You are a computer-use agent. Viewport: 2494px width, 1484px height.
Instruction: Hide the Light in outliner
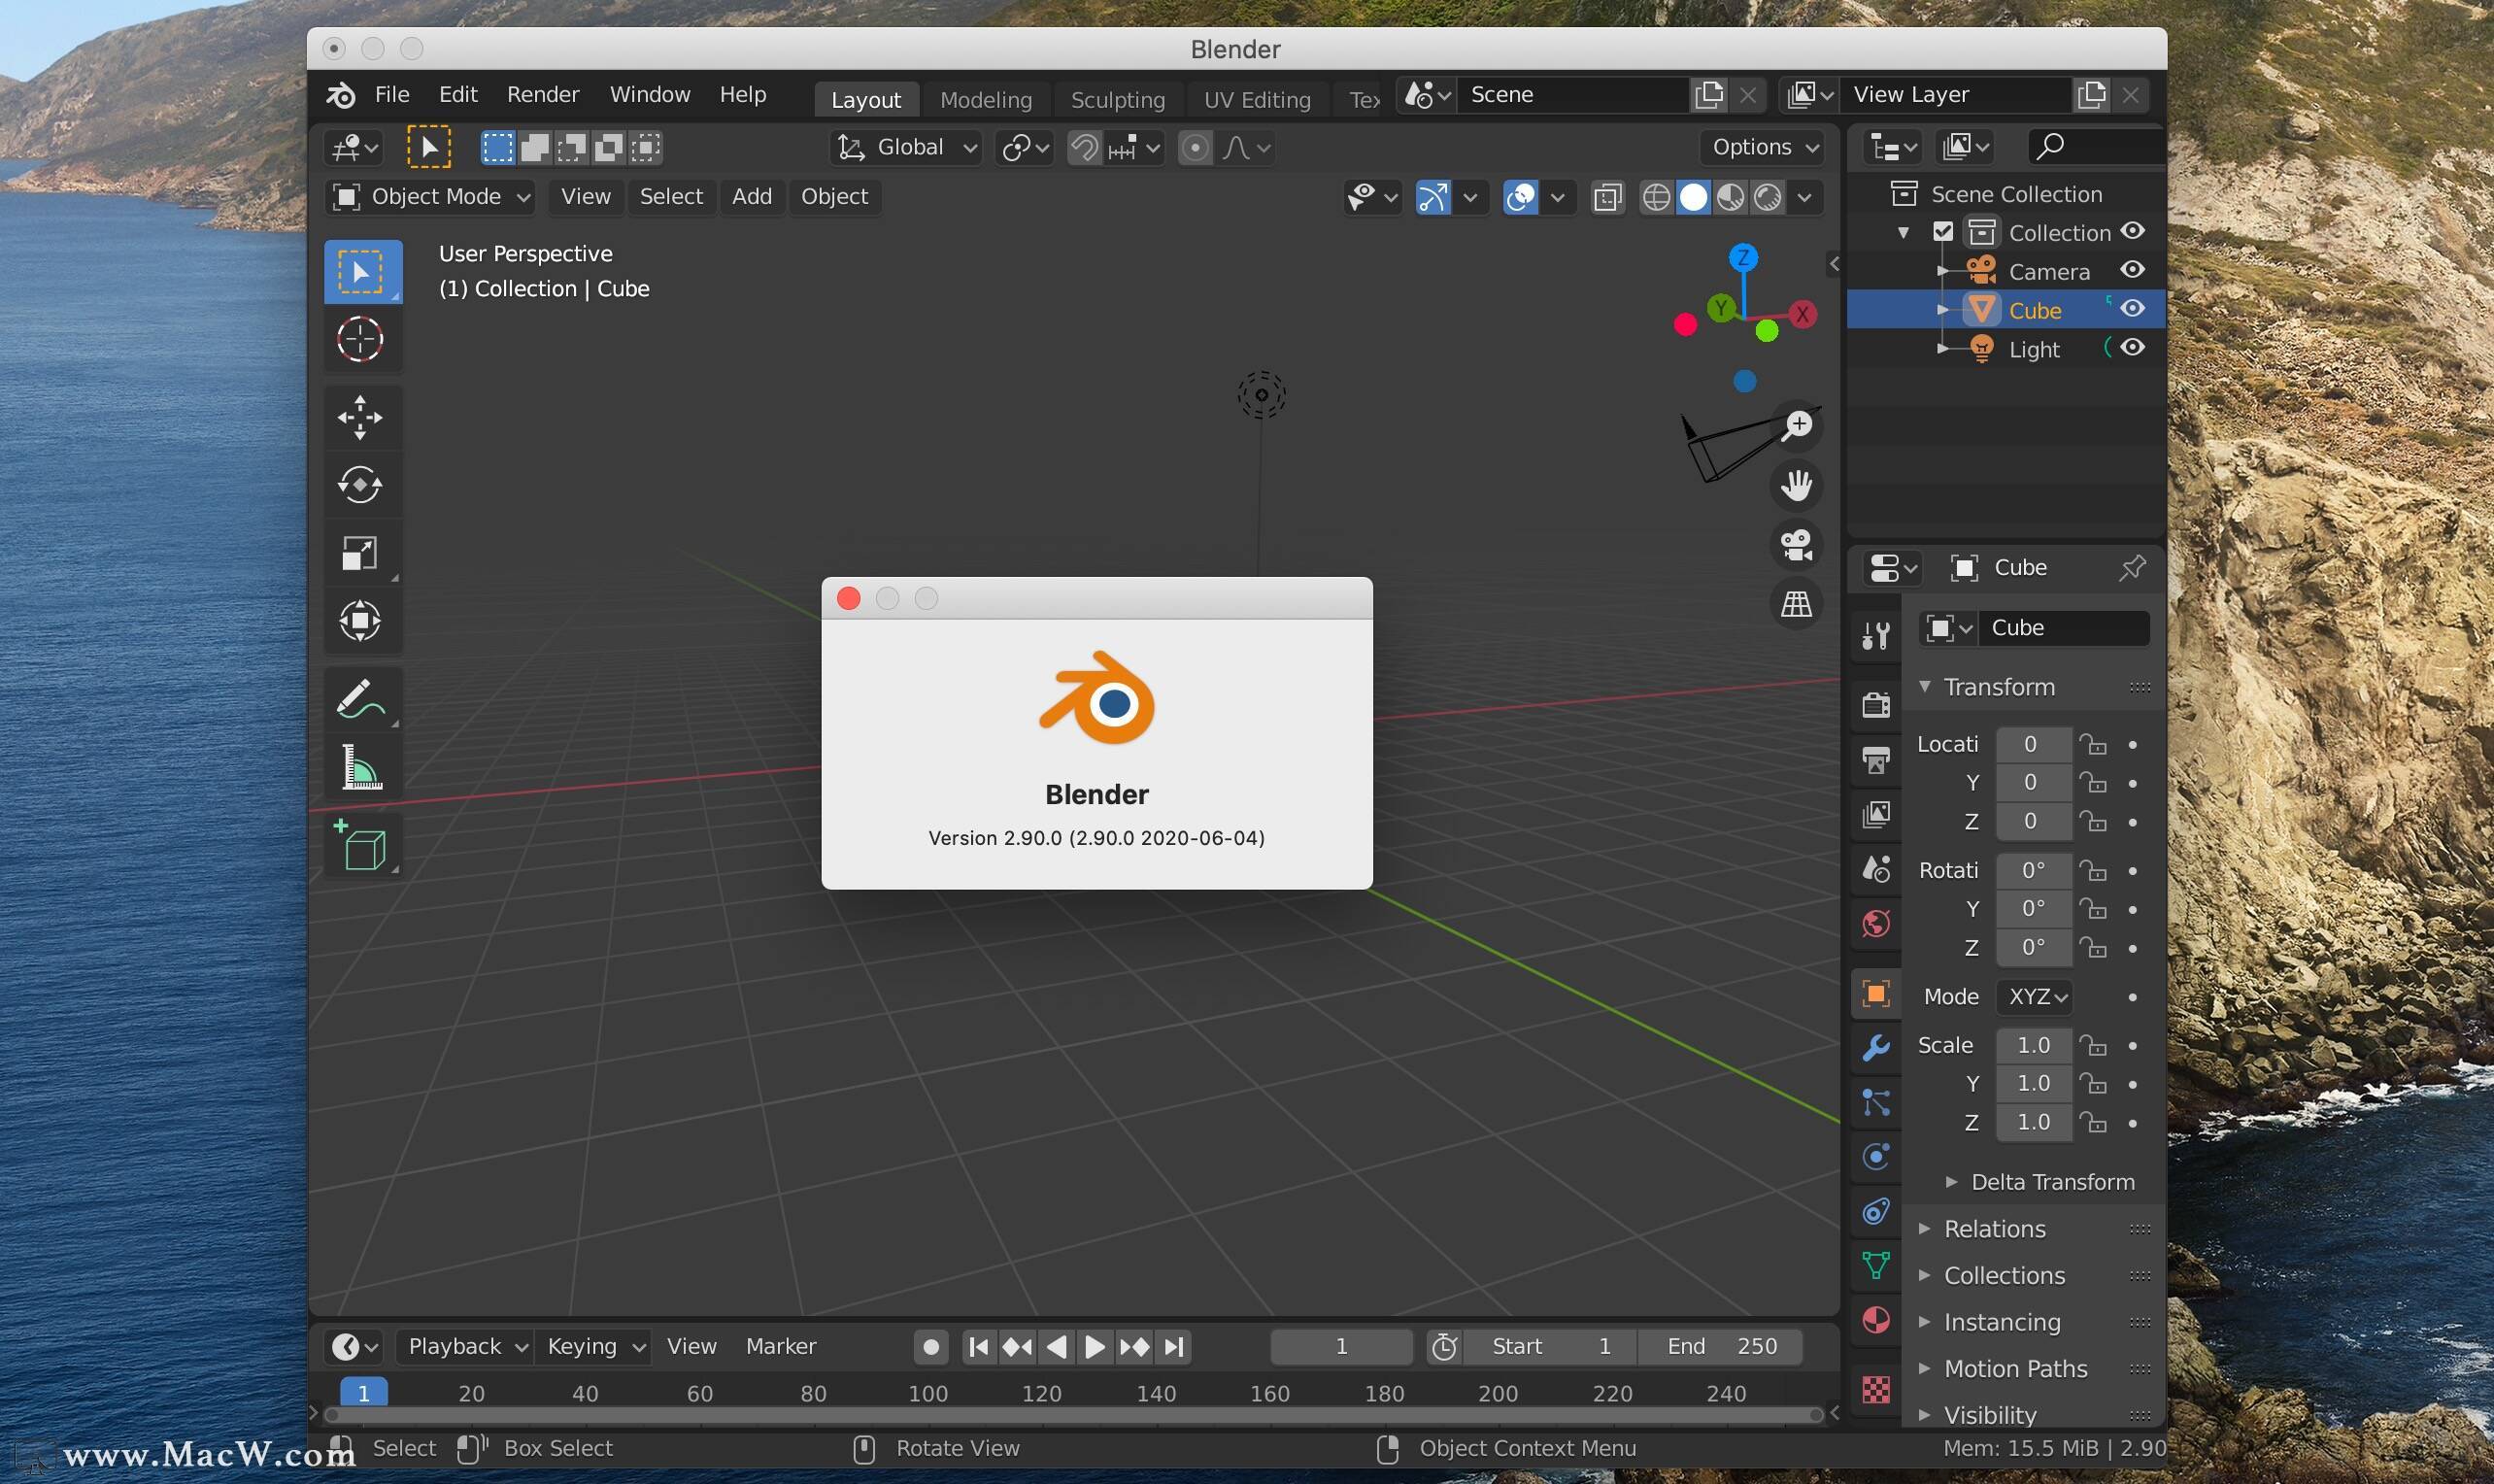click(x=2132, y=348)
